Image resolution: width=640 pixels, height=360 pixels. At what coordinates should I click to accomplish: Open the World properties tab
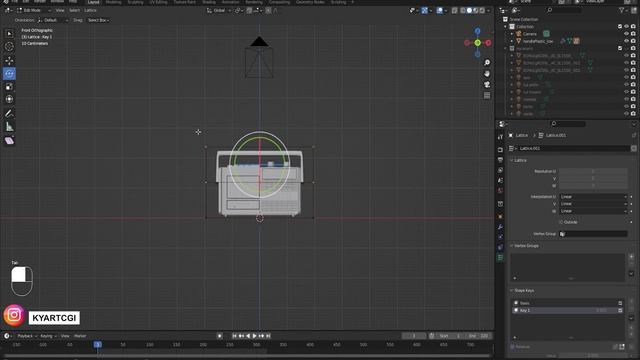click(x=500, y=190)
